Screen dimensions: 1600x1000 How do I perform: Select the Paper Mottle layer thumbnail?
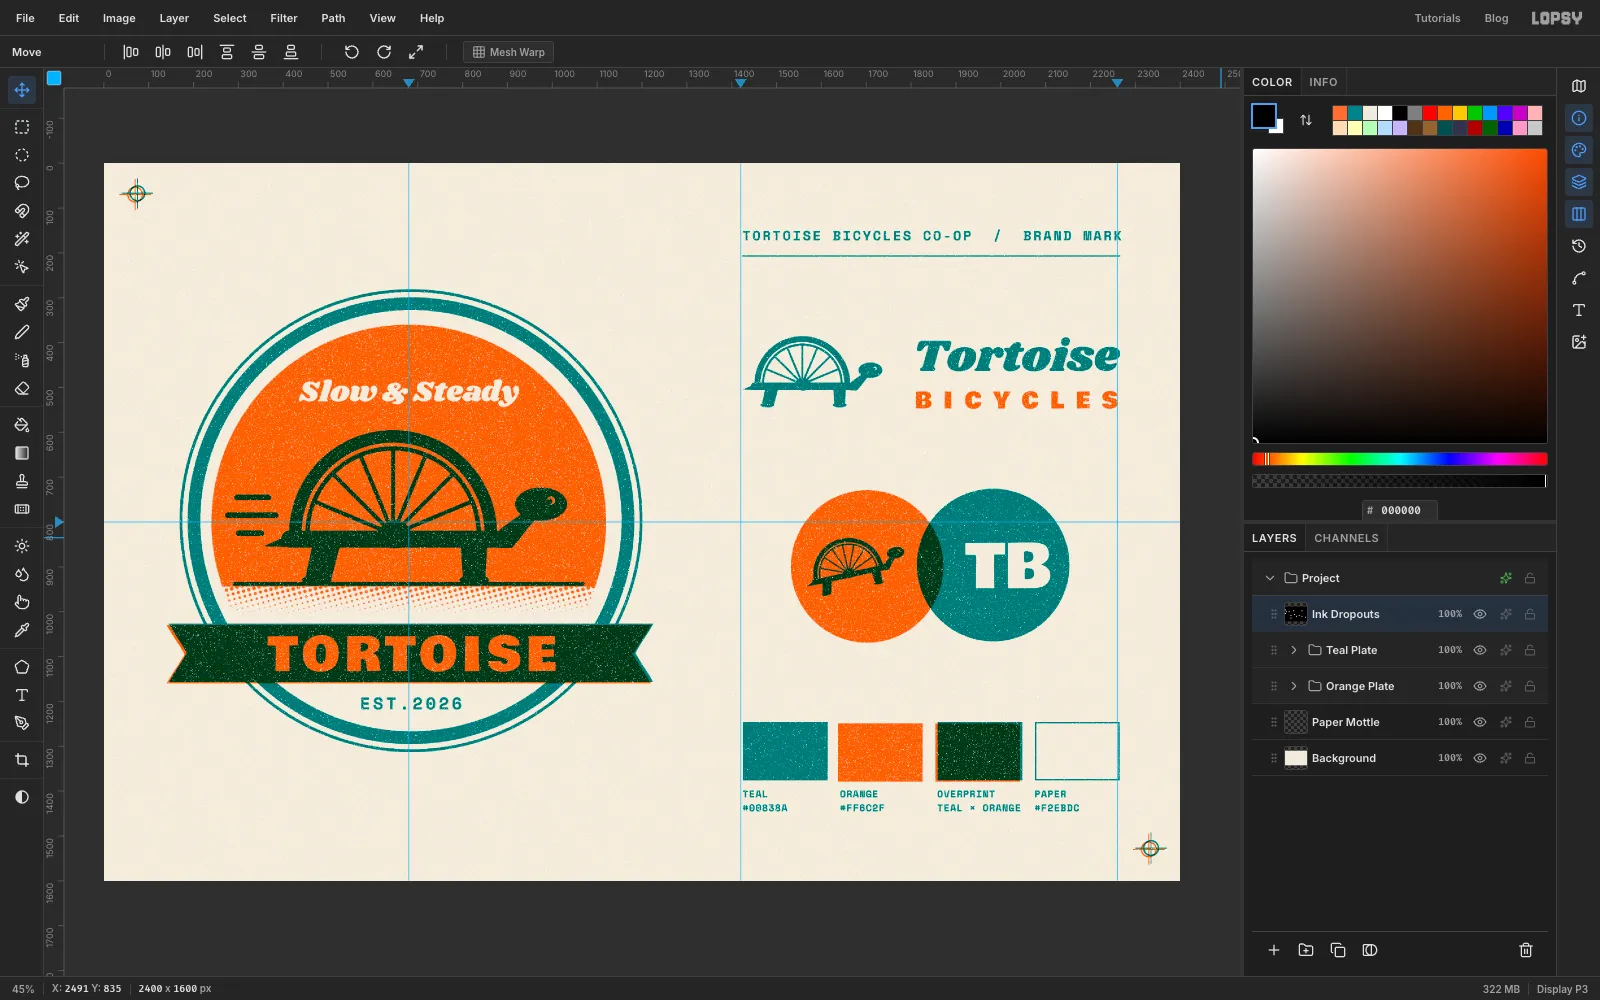pyautogui.click(x=1296, y=722)
